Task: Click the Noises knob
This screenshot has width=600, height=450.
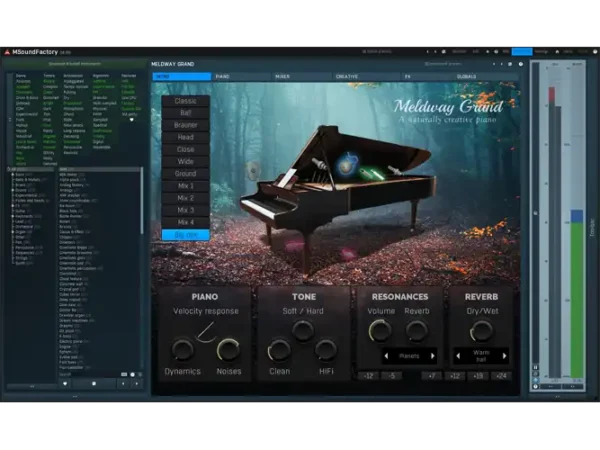Action: coord(228,350)
